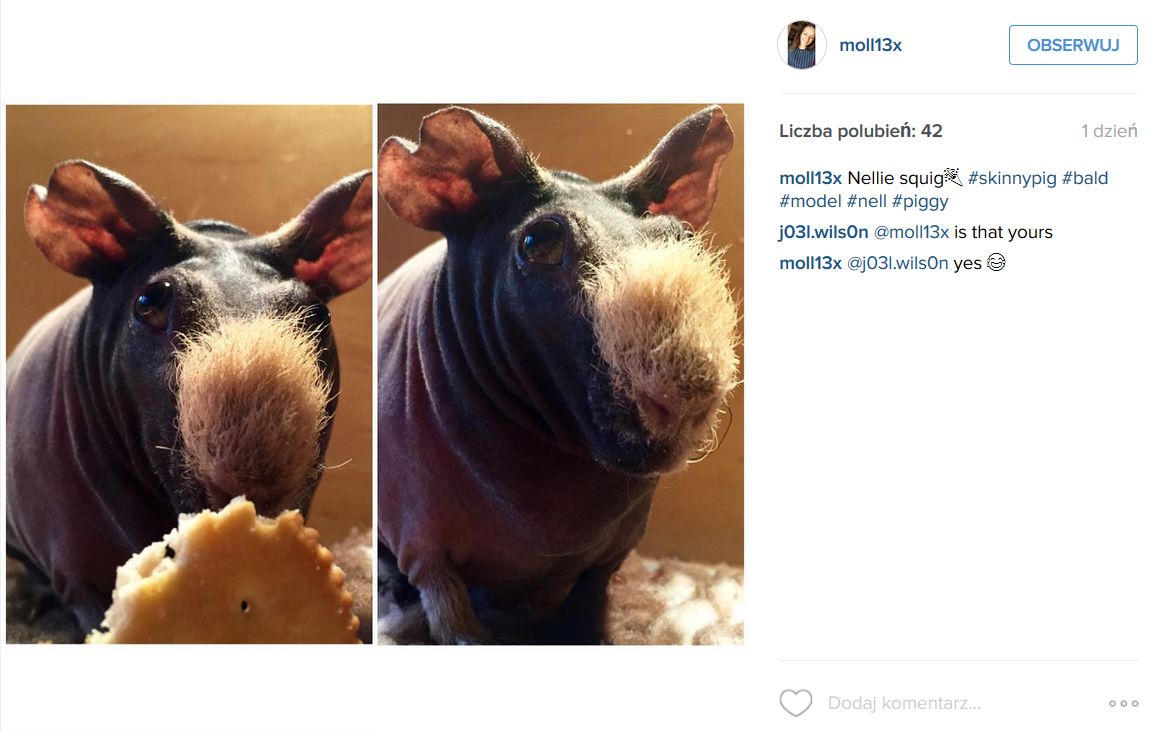Viewport: 1158px width, 754px height.
Task: Click the @j03l.wils0n mention in the reply
Action: (x=897, y=263)
